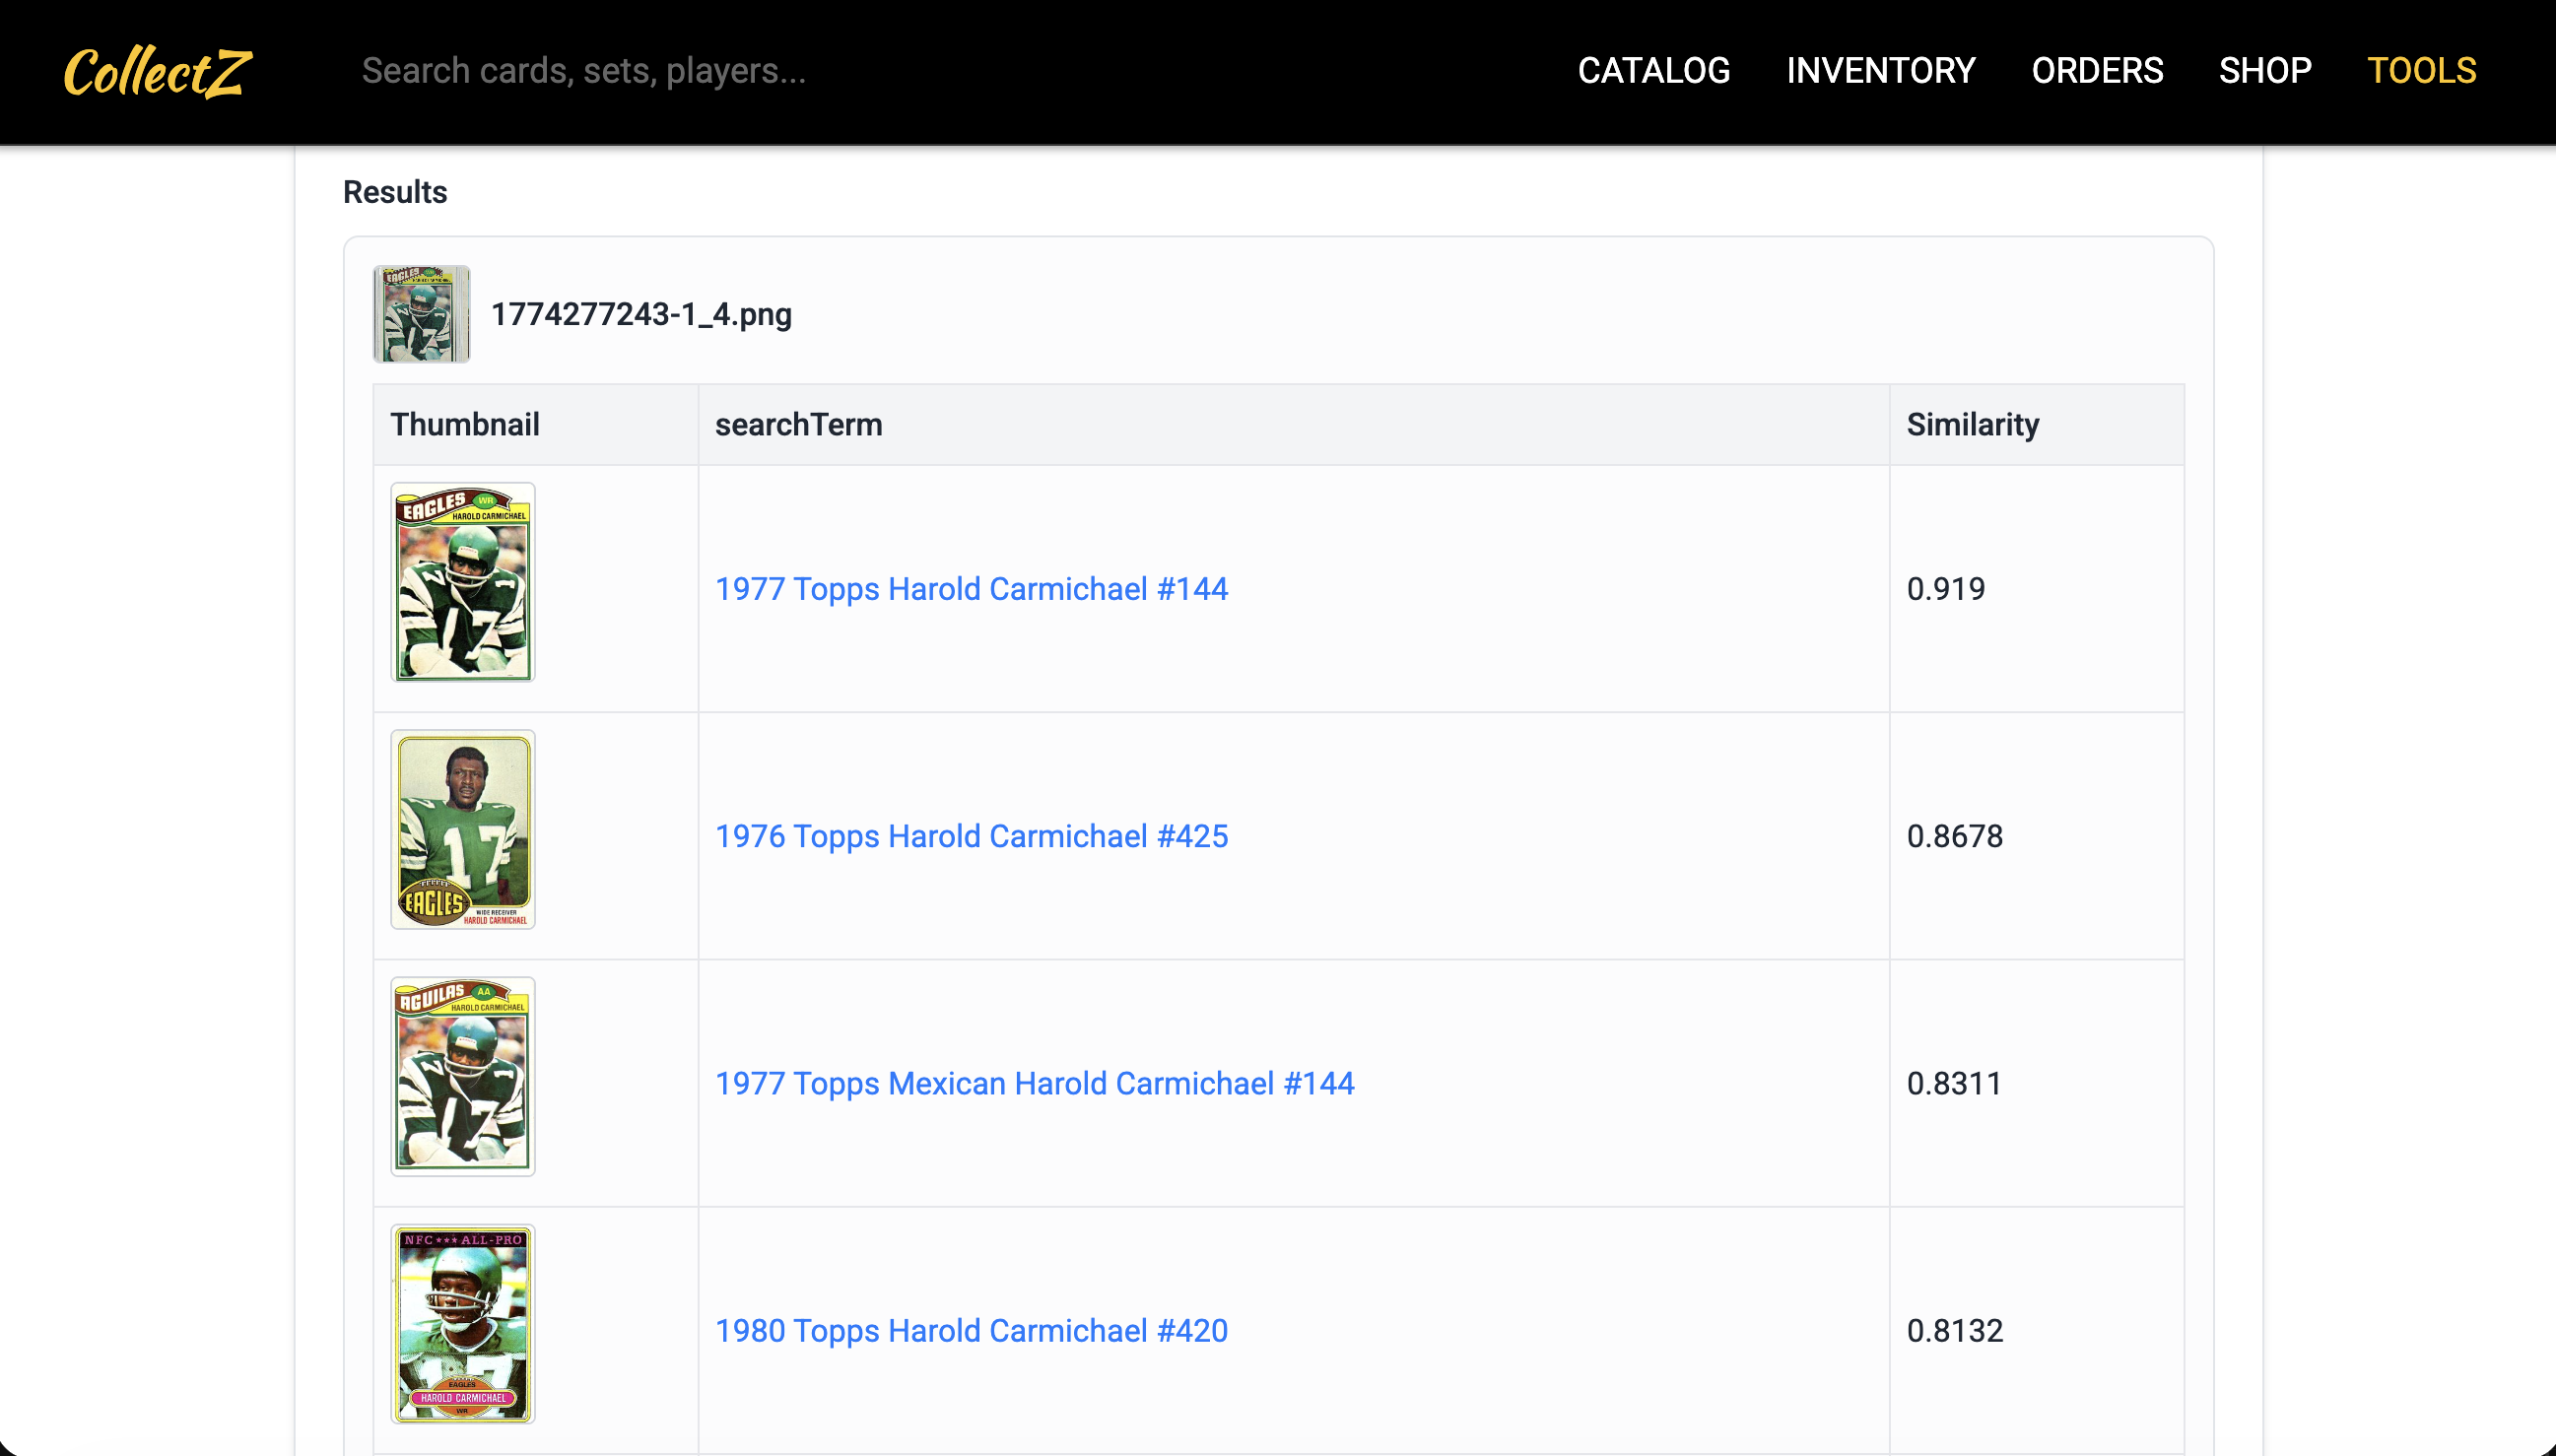This screenshot has width=2556, height=1456.
Task: Open the 1980 Topps Harold Carmichael #420 link
Action: point(971,1330)
